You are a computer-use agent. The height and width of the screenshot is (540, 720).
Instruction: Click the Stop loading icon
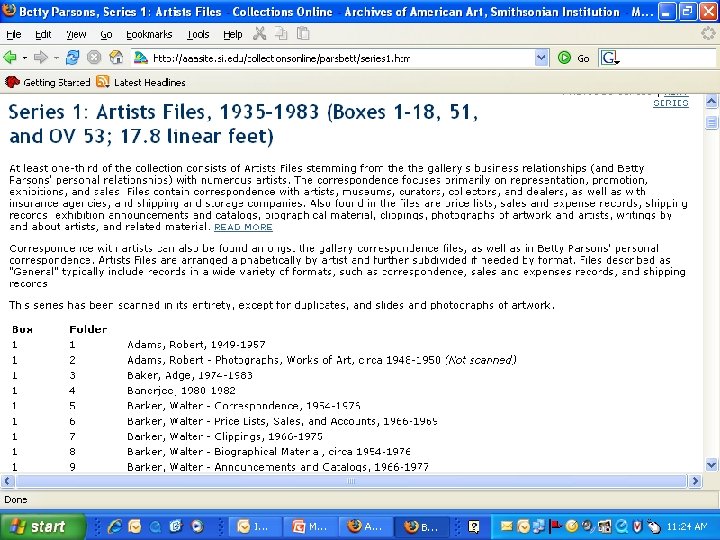pyautogui.click(x=94, y=57)
